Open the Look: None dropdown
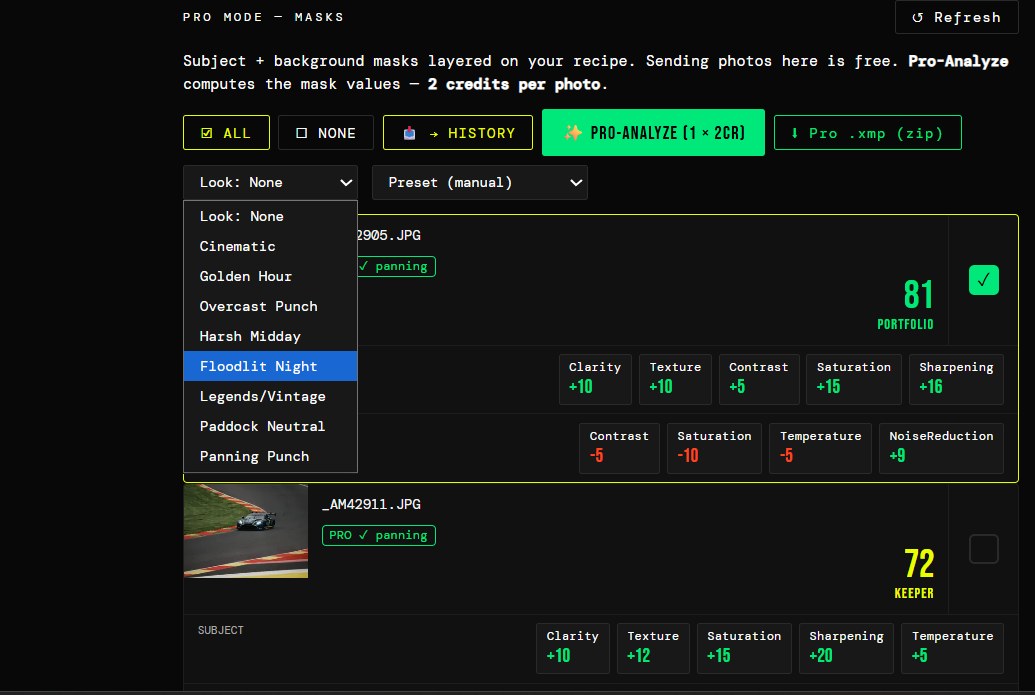 click(271, 183)
